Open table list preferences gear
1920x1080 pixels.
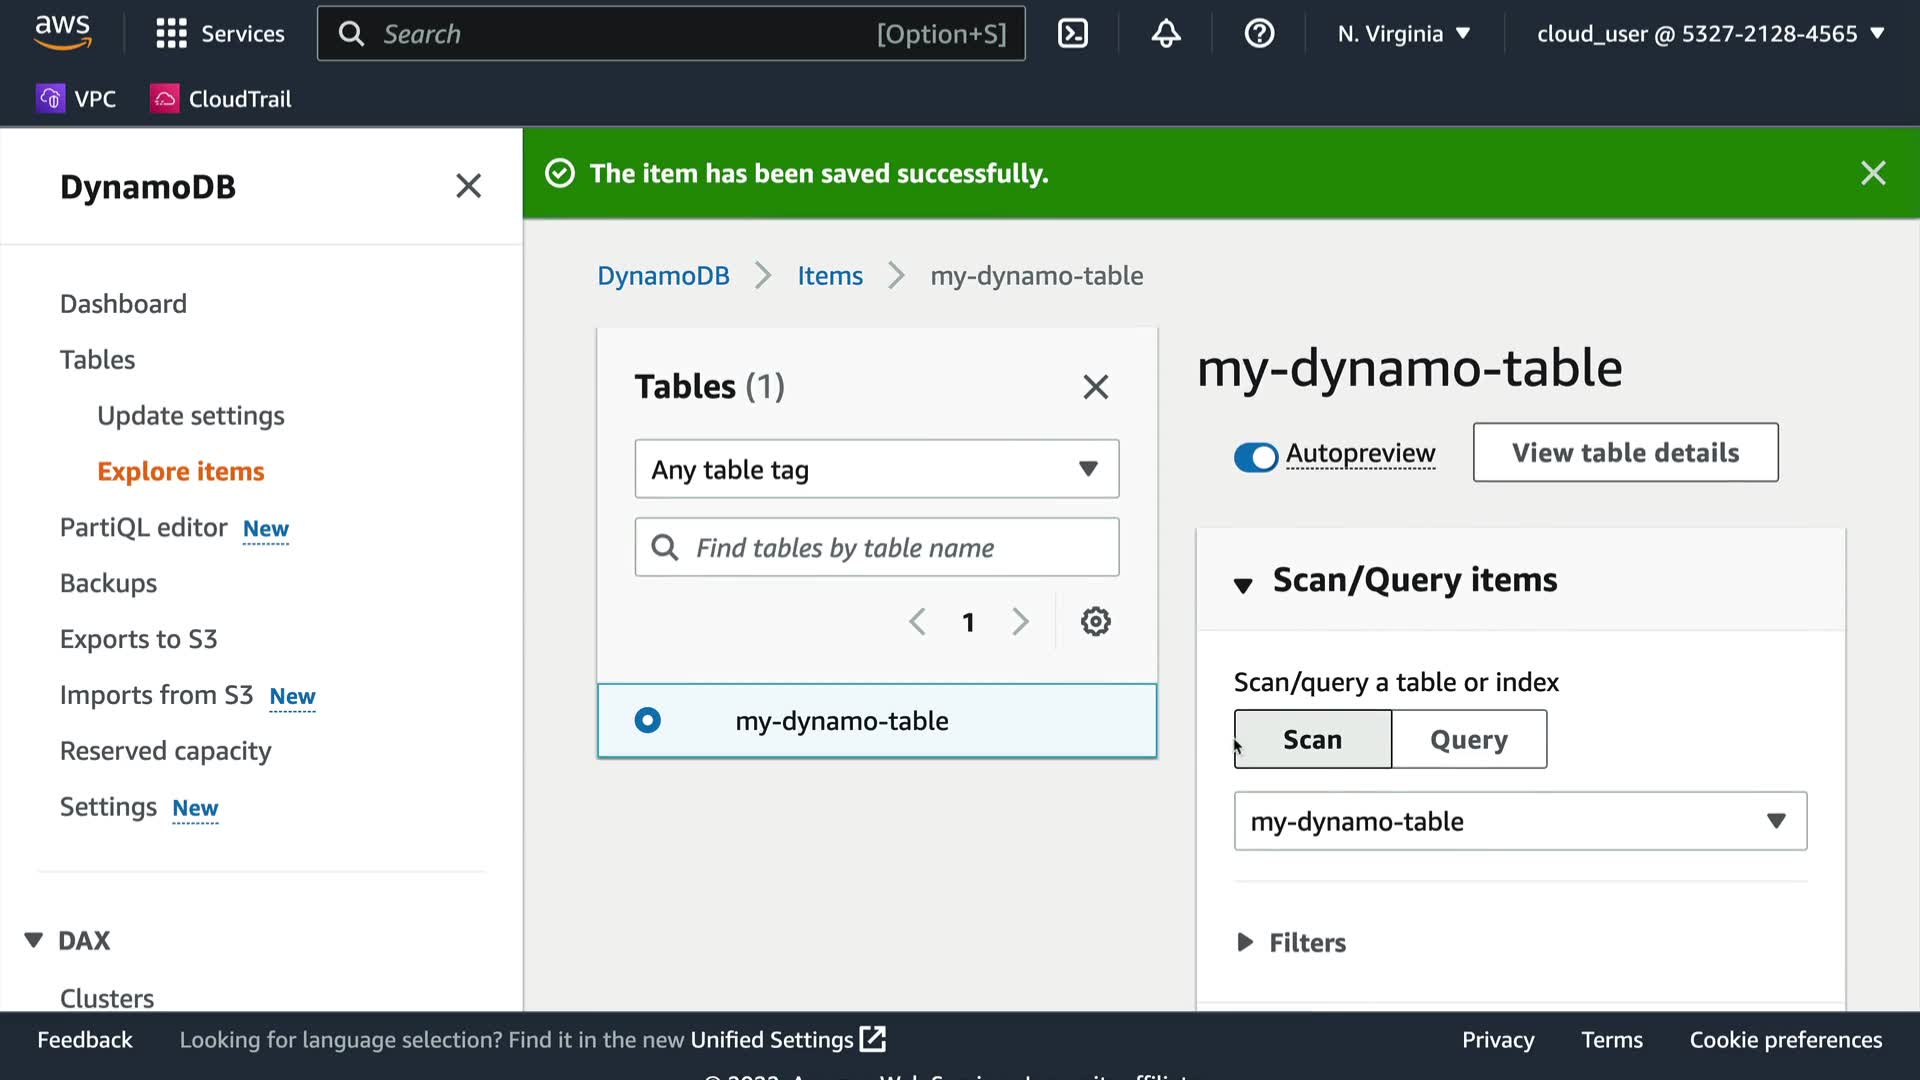click(1095, 622)
